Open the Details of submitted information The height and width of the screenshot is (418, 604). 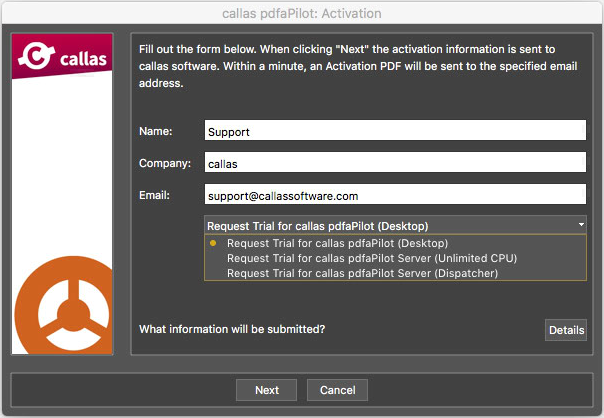click(x=566, y=330)
